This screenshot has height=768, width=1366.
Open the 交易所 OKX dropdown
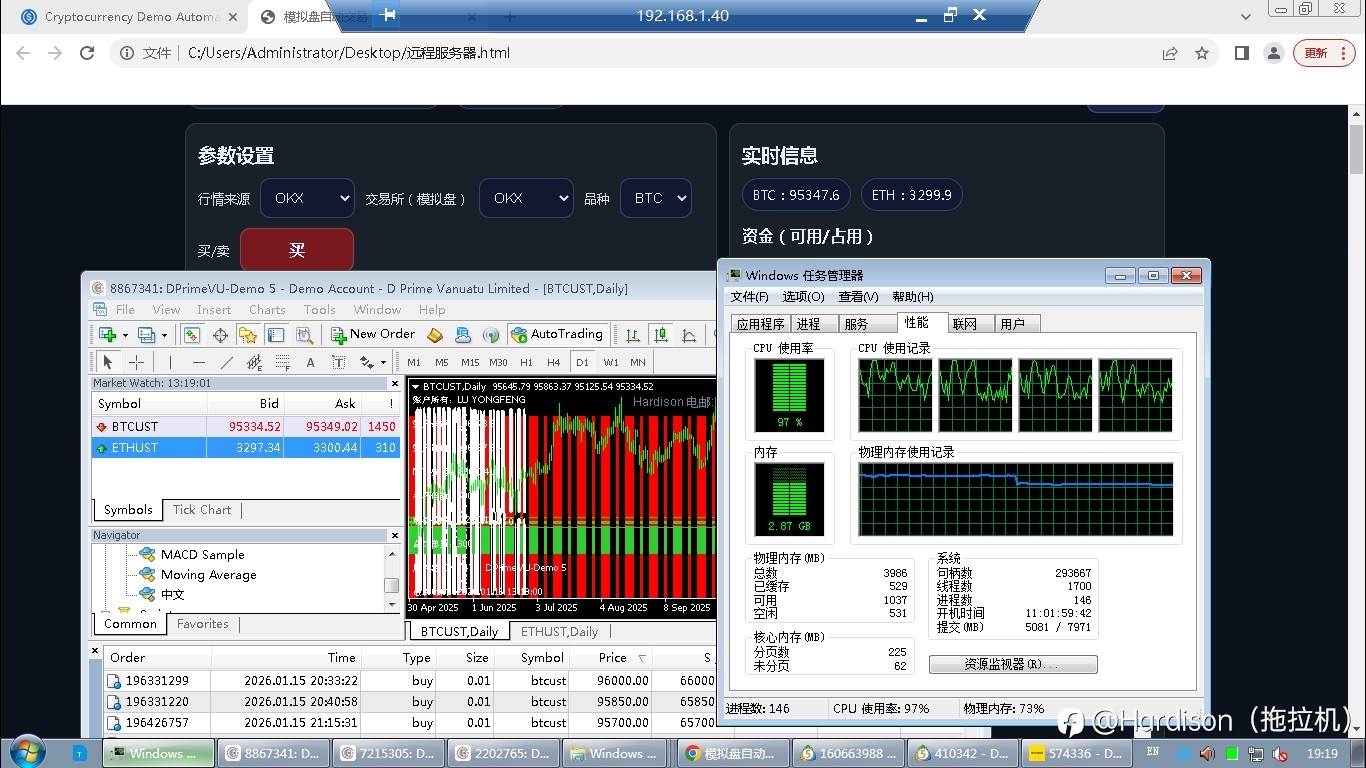click(x=526, y=198)
